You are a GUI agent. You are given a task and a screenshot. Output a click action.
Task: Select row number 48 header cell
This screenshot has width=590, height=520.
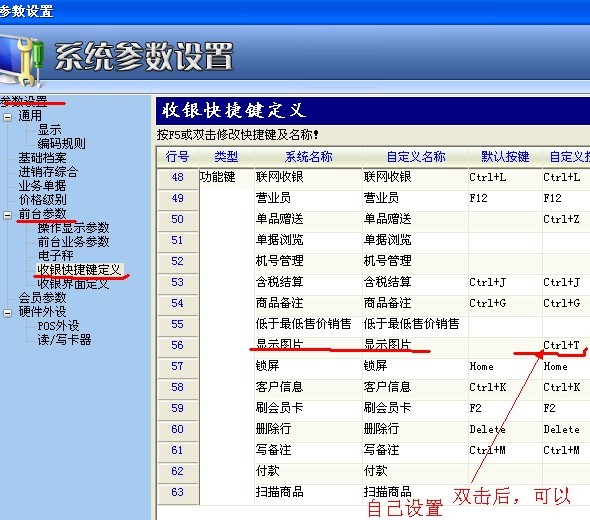click(178, 177)
